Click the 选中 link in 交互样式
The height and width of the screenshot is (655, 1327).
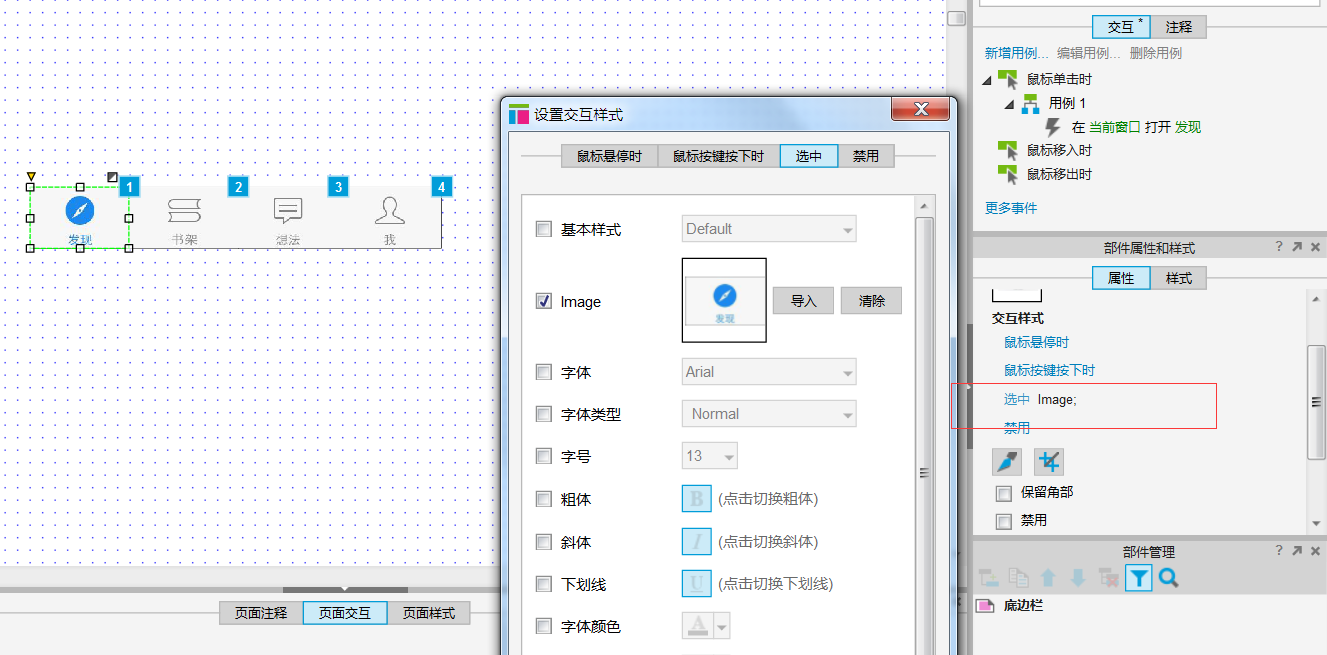tap(1017, 399)
